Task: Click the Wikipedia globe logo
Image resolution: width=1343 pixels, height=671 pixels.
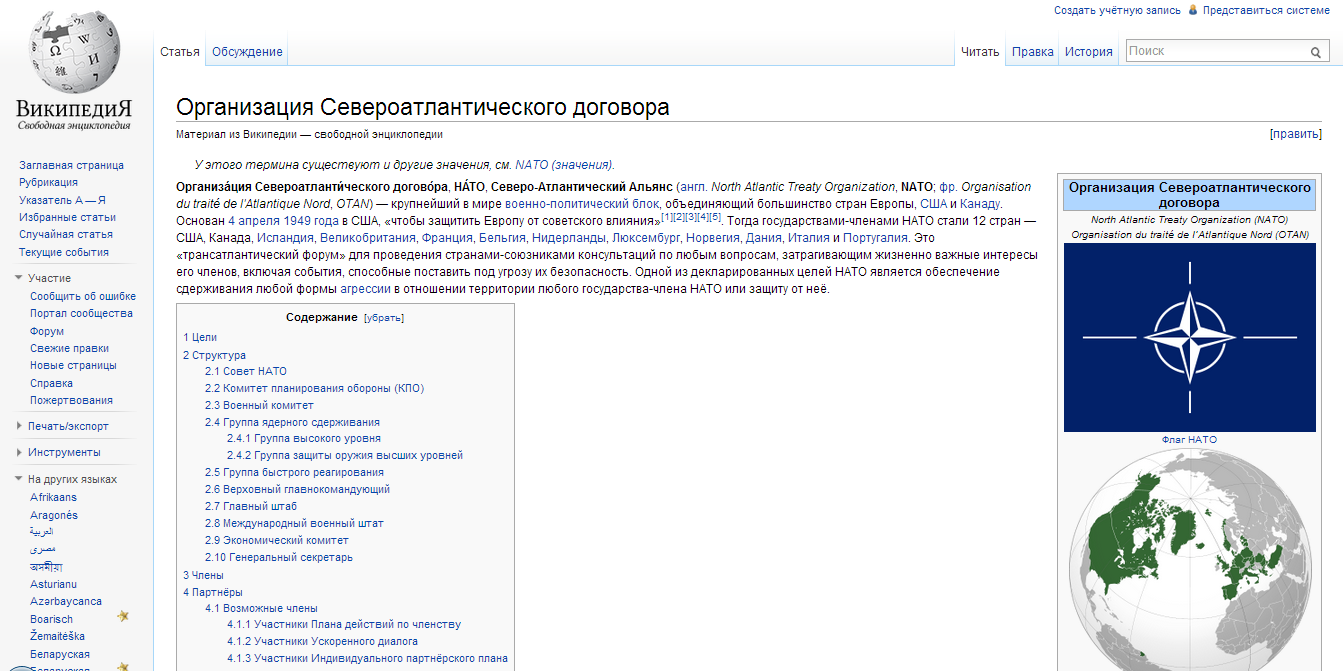Action: point(74,52)
